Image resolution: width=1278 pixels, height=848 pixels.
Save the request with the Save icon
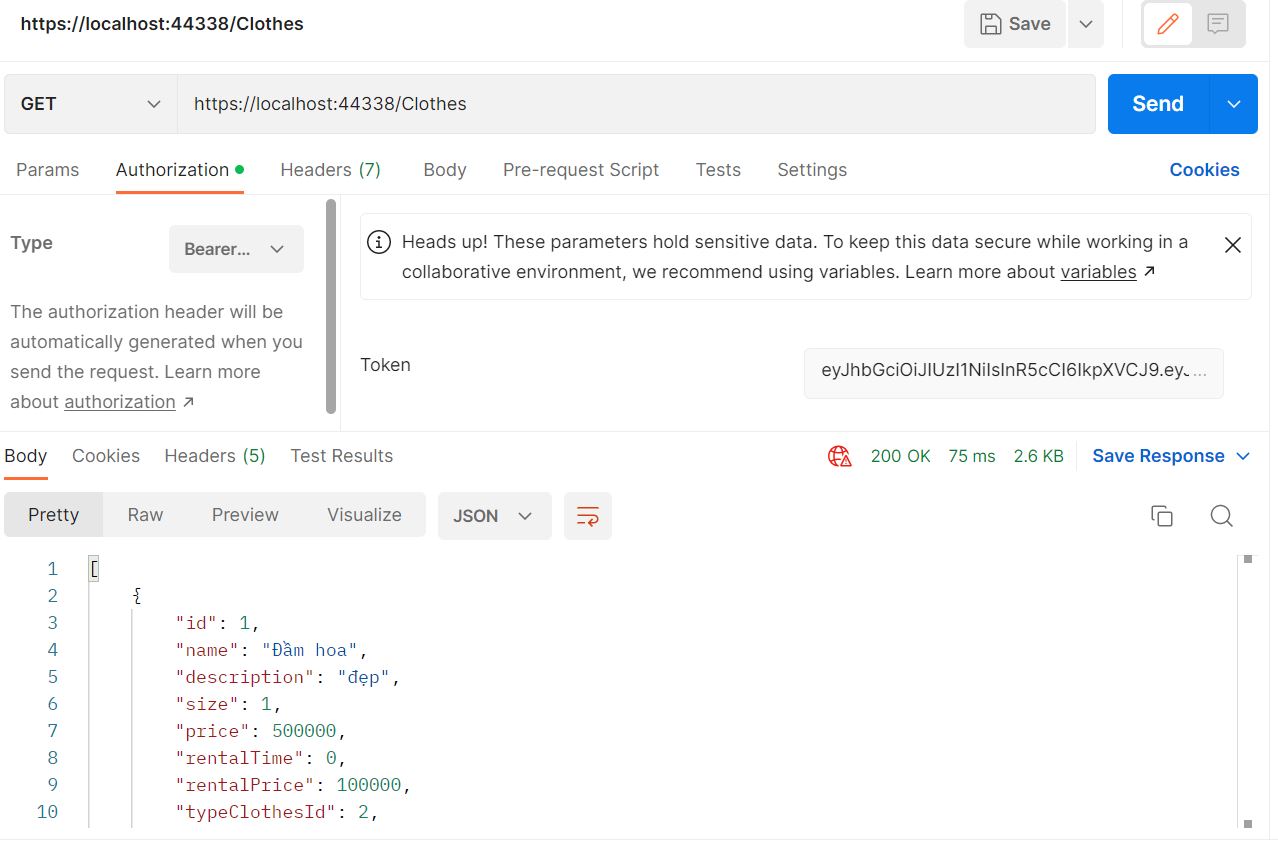coord(1014,23)
